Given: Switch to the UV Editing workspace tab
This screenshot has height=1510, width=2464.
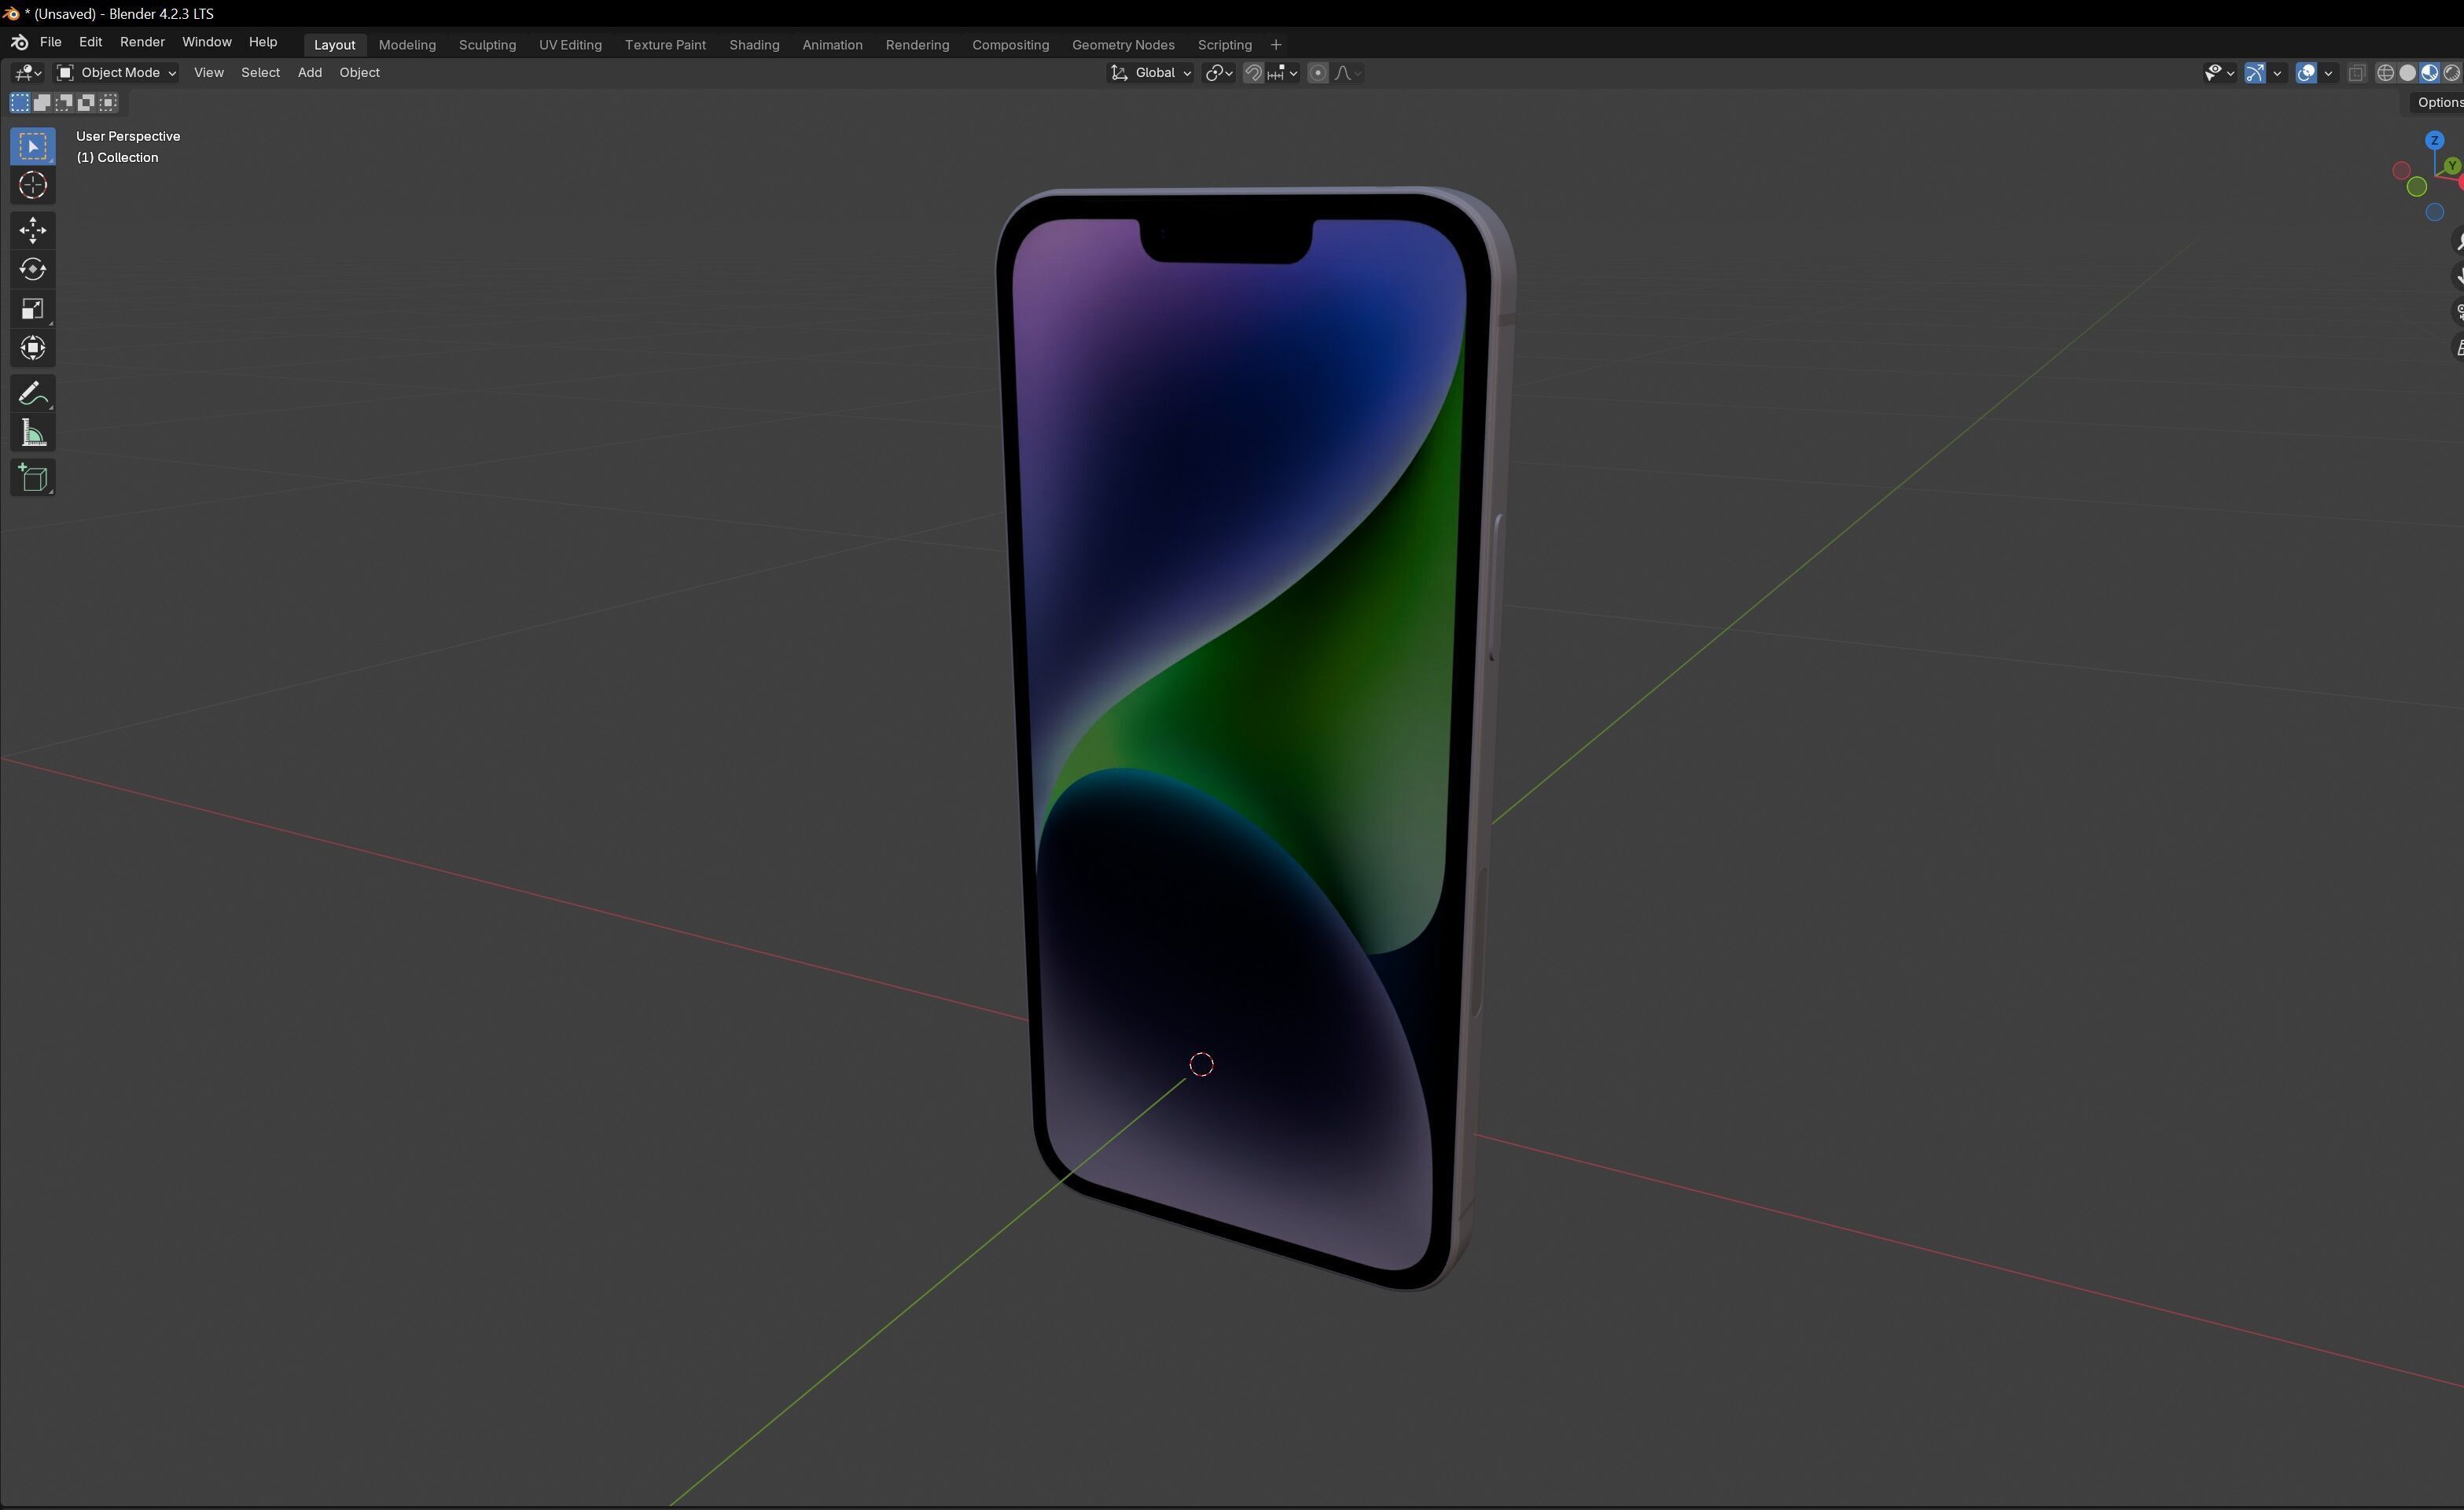Looking at the screenshot, I should tap(570, 45).
